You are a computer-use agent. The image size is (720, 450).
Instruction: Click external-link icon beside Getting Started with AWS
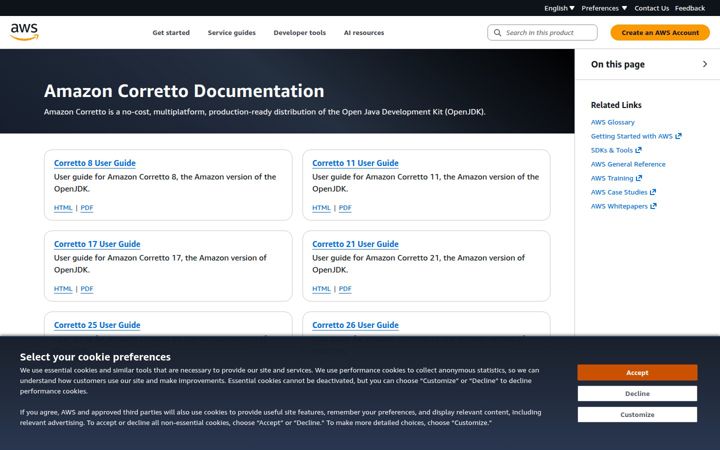pos(678,136)
